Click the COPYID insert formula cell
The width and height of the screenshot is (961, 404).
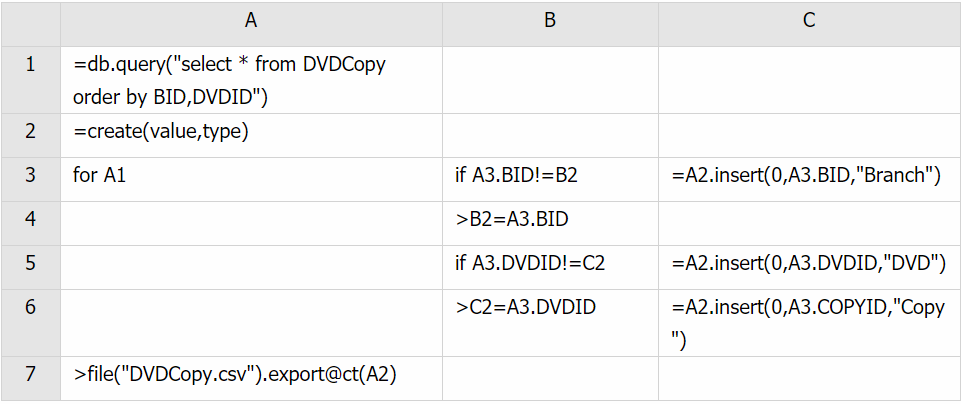(x=809, y=322)
